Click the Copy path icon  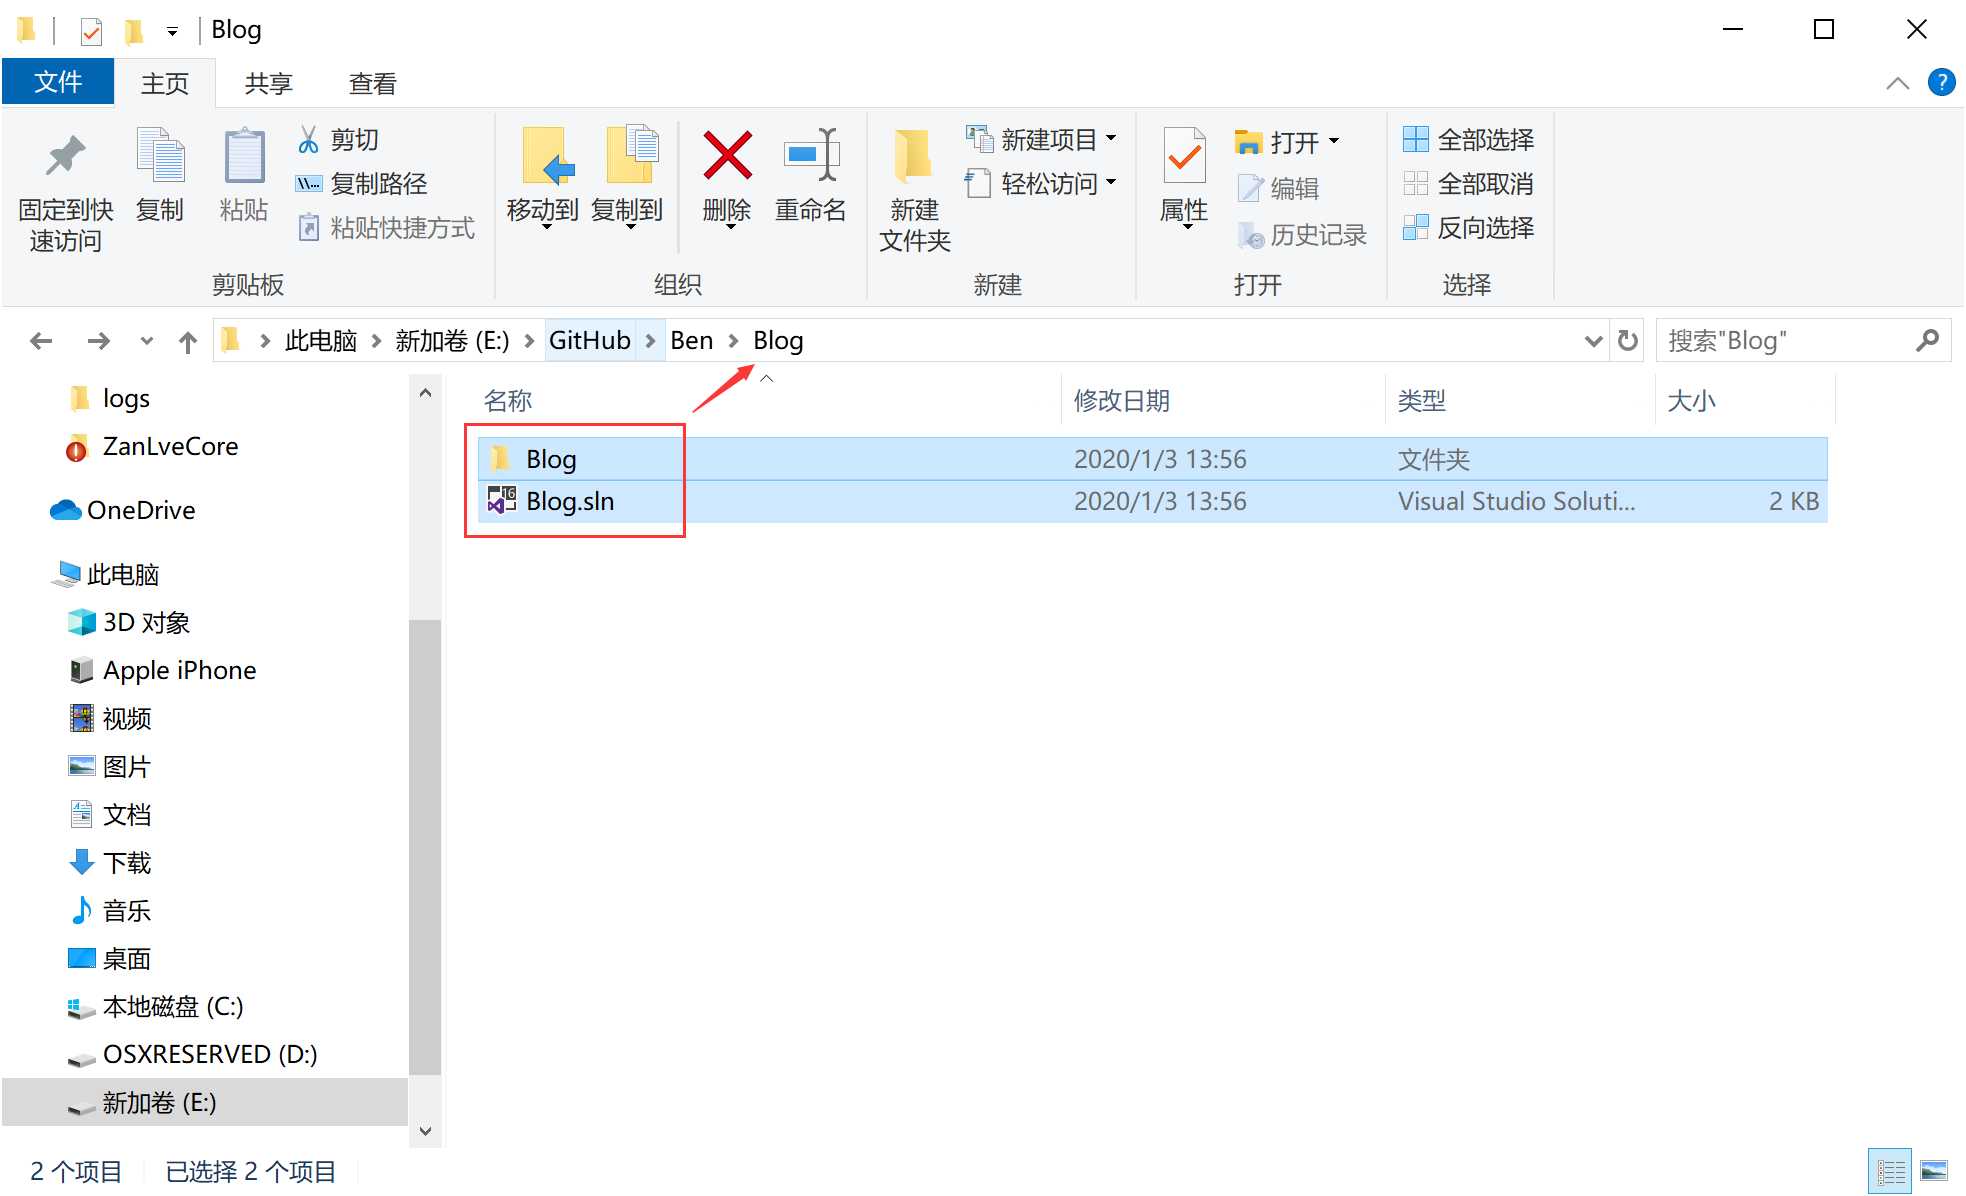coord(308,184)
